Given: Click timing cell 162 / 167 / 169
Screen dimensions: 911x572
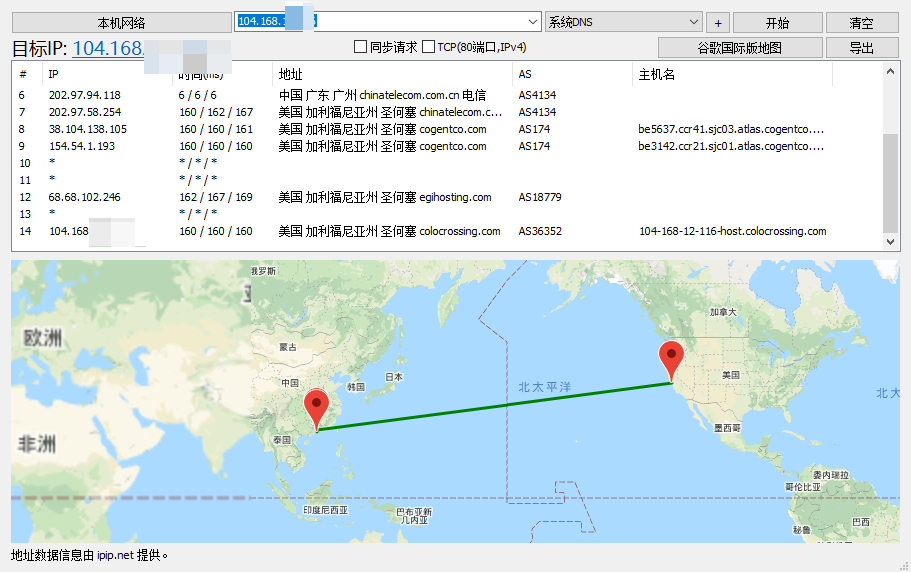Looking at the screenshot, I should point(216,197).
